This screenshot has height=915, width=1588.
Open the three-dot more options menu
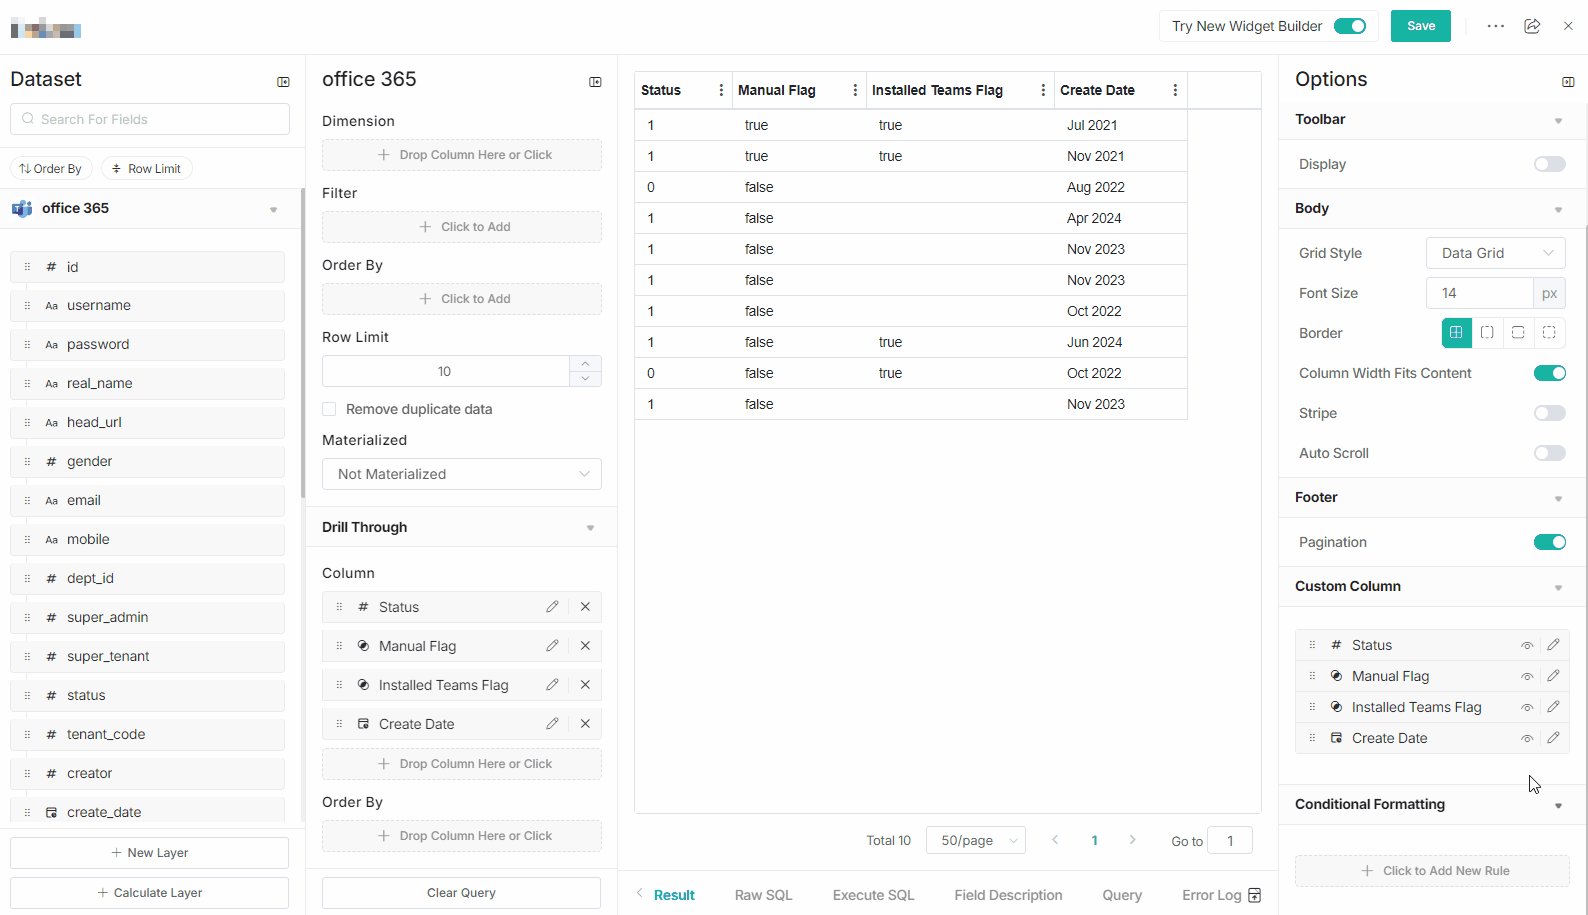click(x=1495, y=26)
